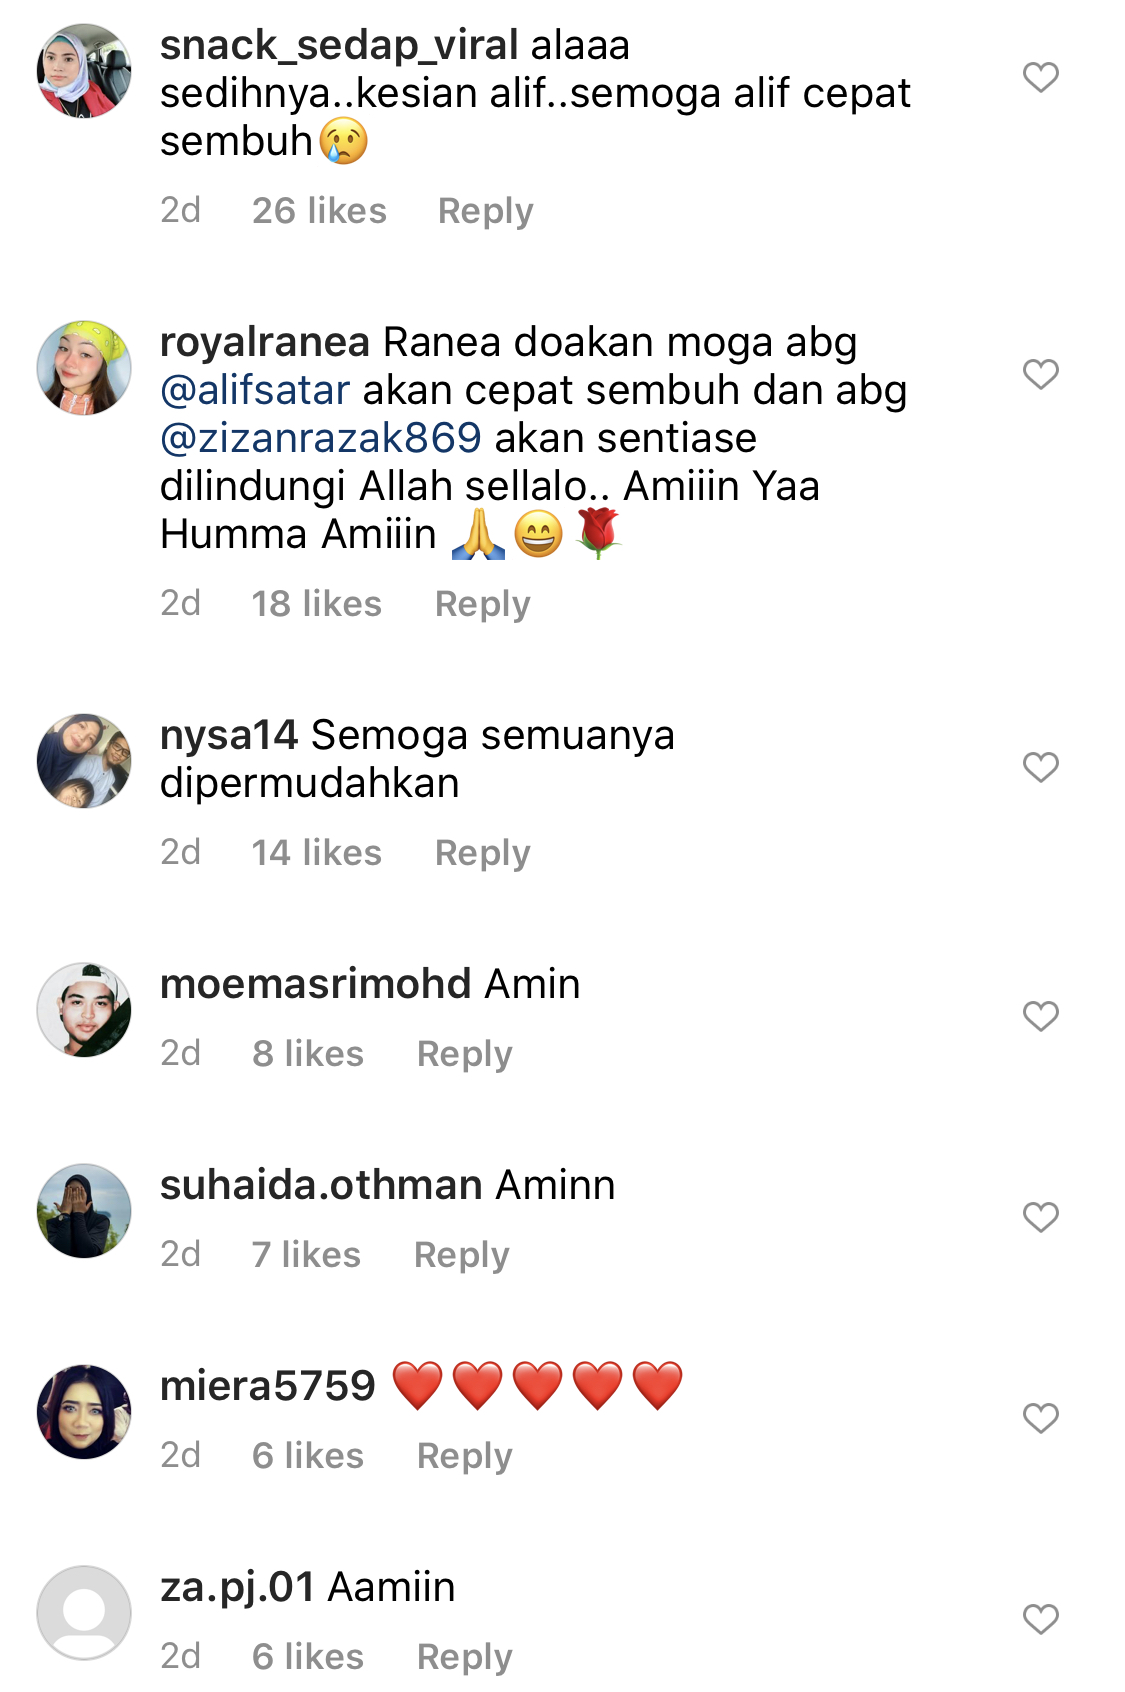Tap the heart beside moemasrimohd's comment
Viewport: 1125px width, 1692px height.
(x=1040, y=1016)
